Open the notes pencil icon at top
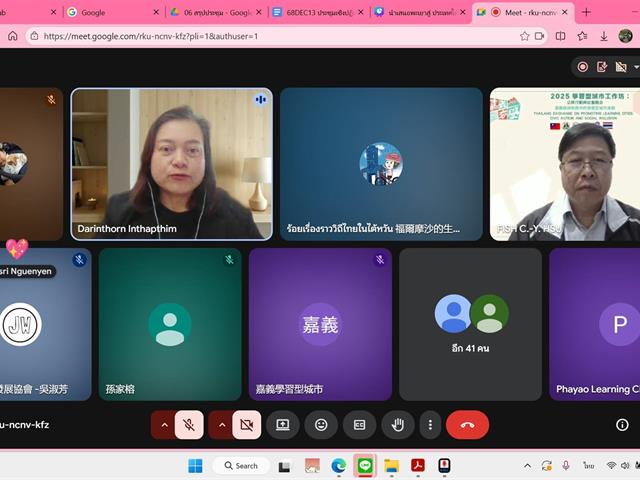The image size is (640, 480). click(602, 67)
